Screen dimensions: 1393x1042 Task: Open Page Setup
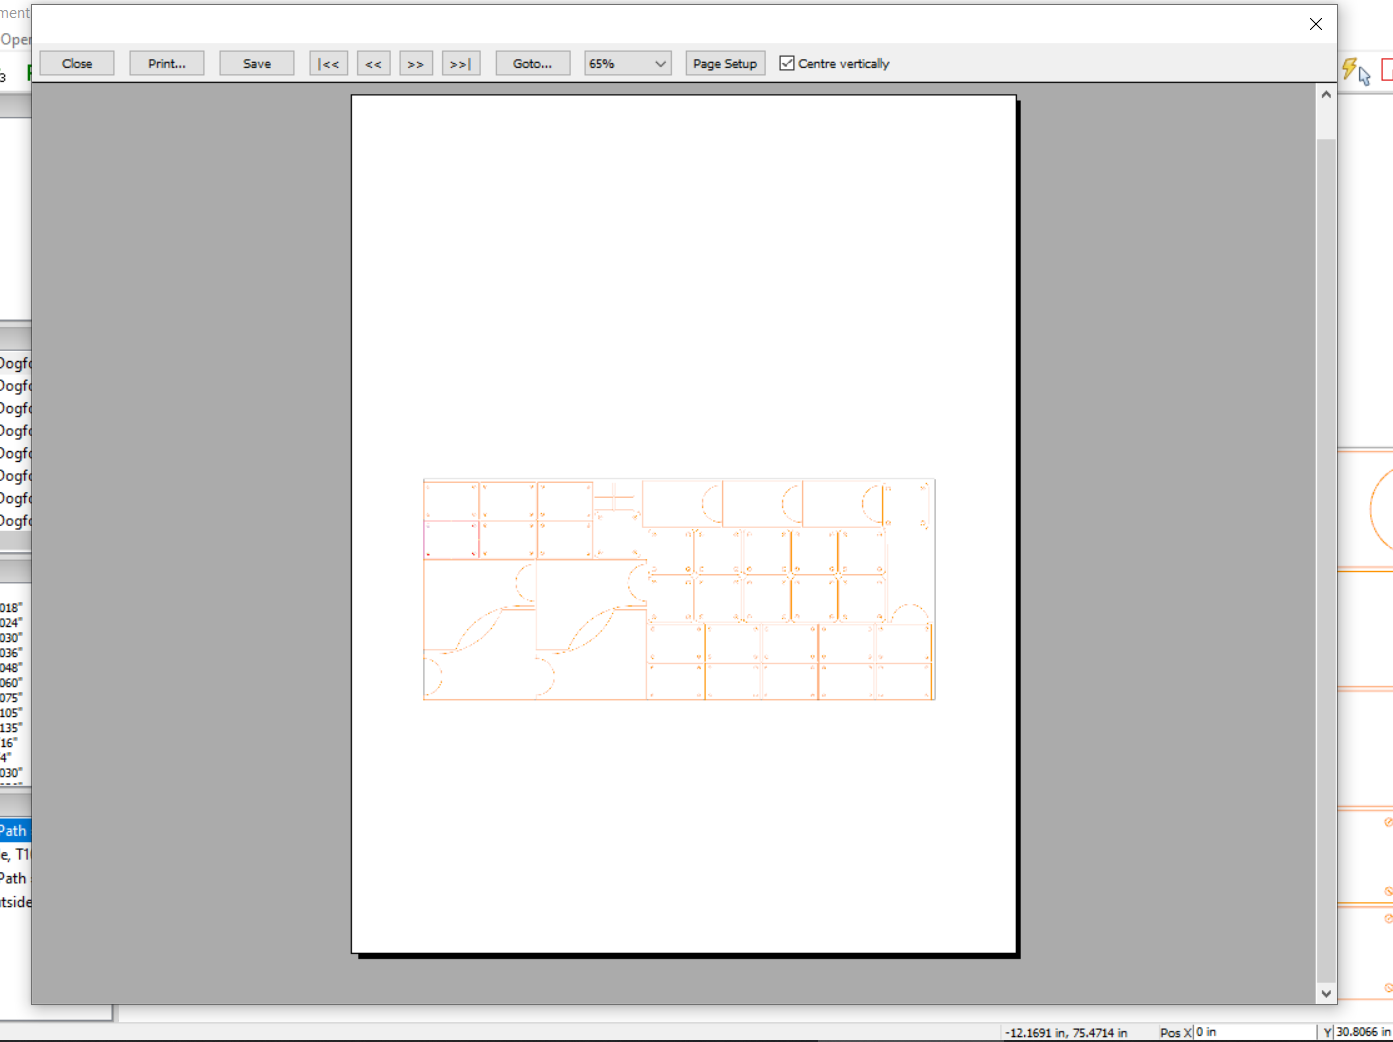coord(725,63)
